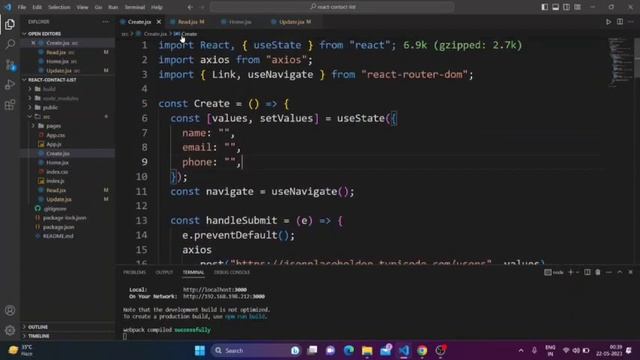The image size is (640, 360).
Task: Open the network URL link in terminal
Action: 224,296
